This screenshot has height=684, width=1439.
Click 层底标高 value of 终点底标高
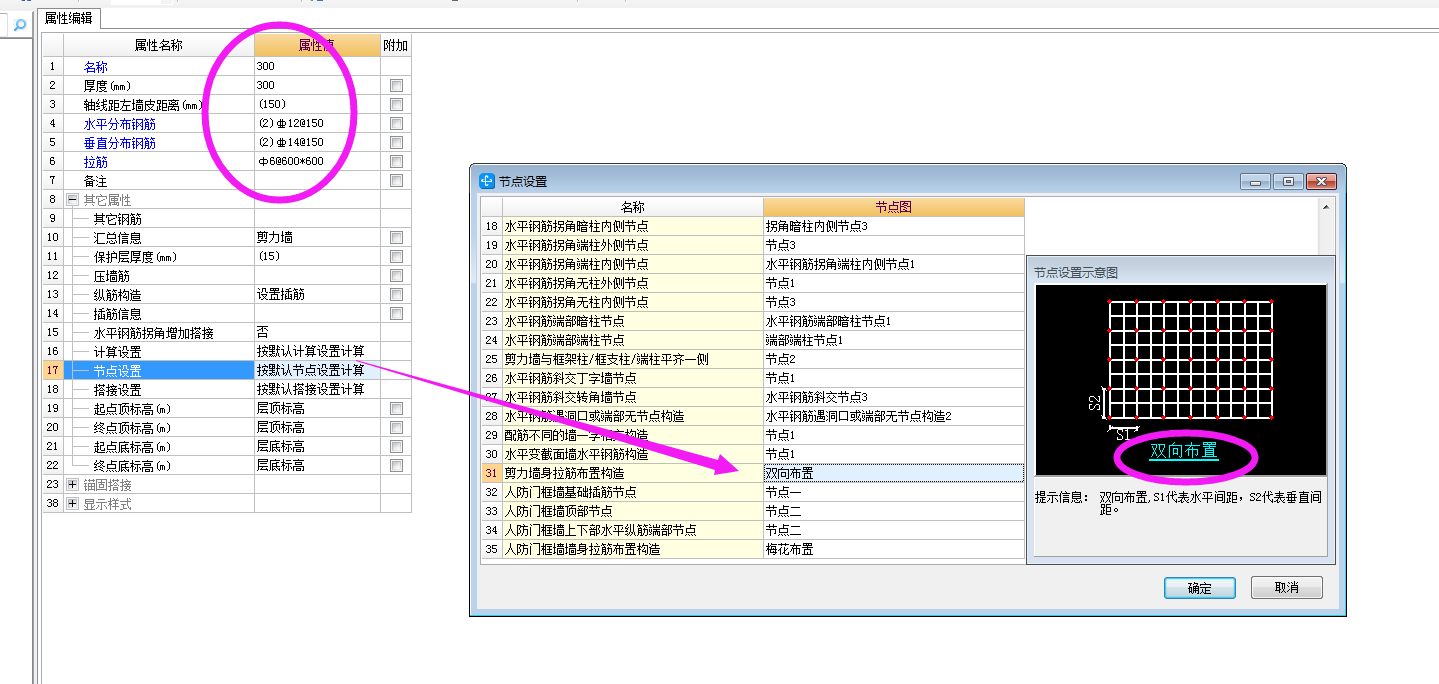coord(317,465)
